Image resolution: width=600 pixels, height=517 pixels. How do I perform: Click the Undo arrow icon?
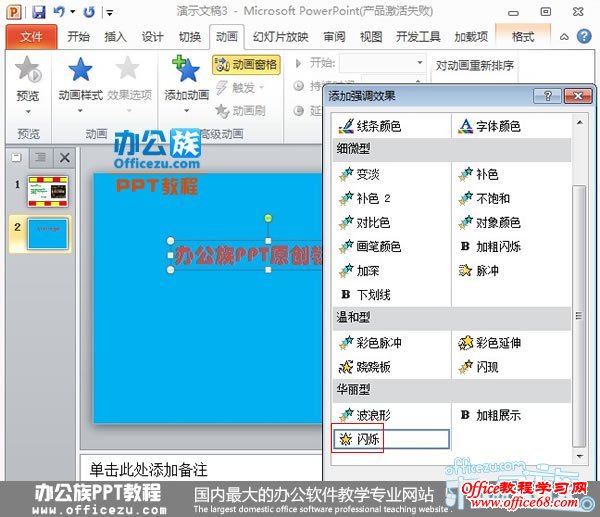pyautogui.click(x=59, y=12)
